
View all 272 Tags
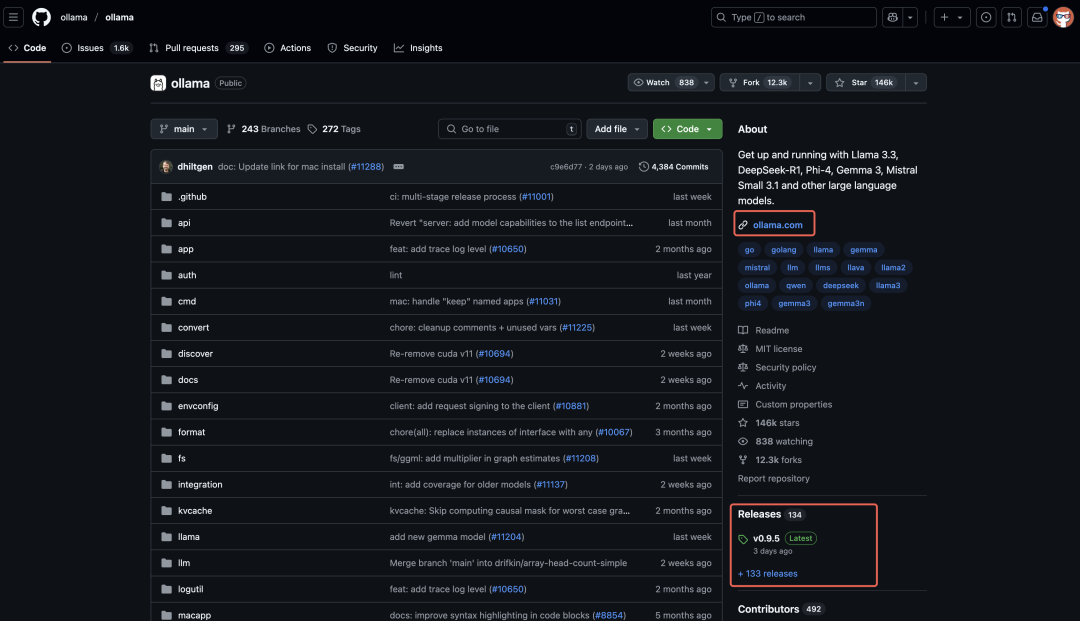(x=334, y=129)
